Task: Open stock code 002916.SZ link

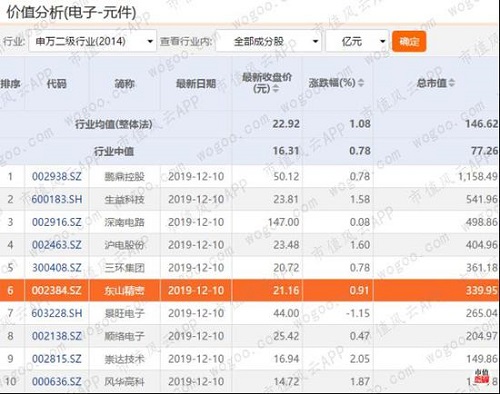Action: coord(57,222)
